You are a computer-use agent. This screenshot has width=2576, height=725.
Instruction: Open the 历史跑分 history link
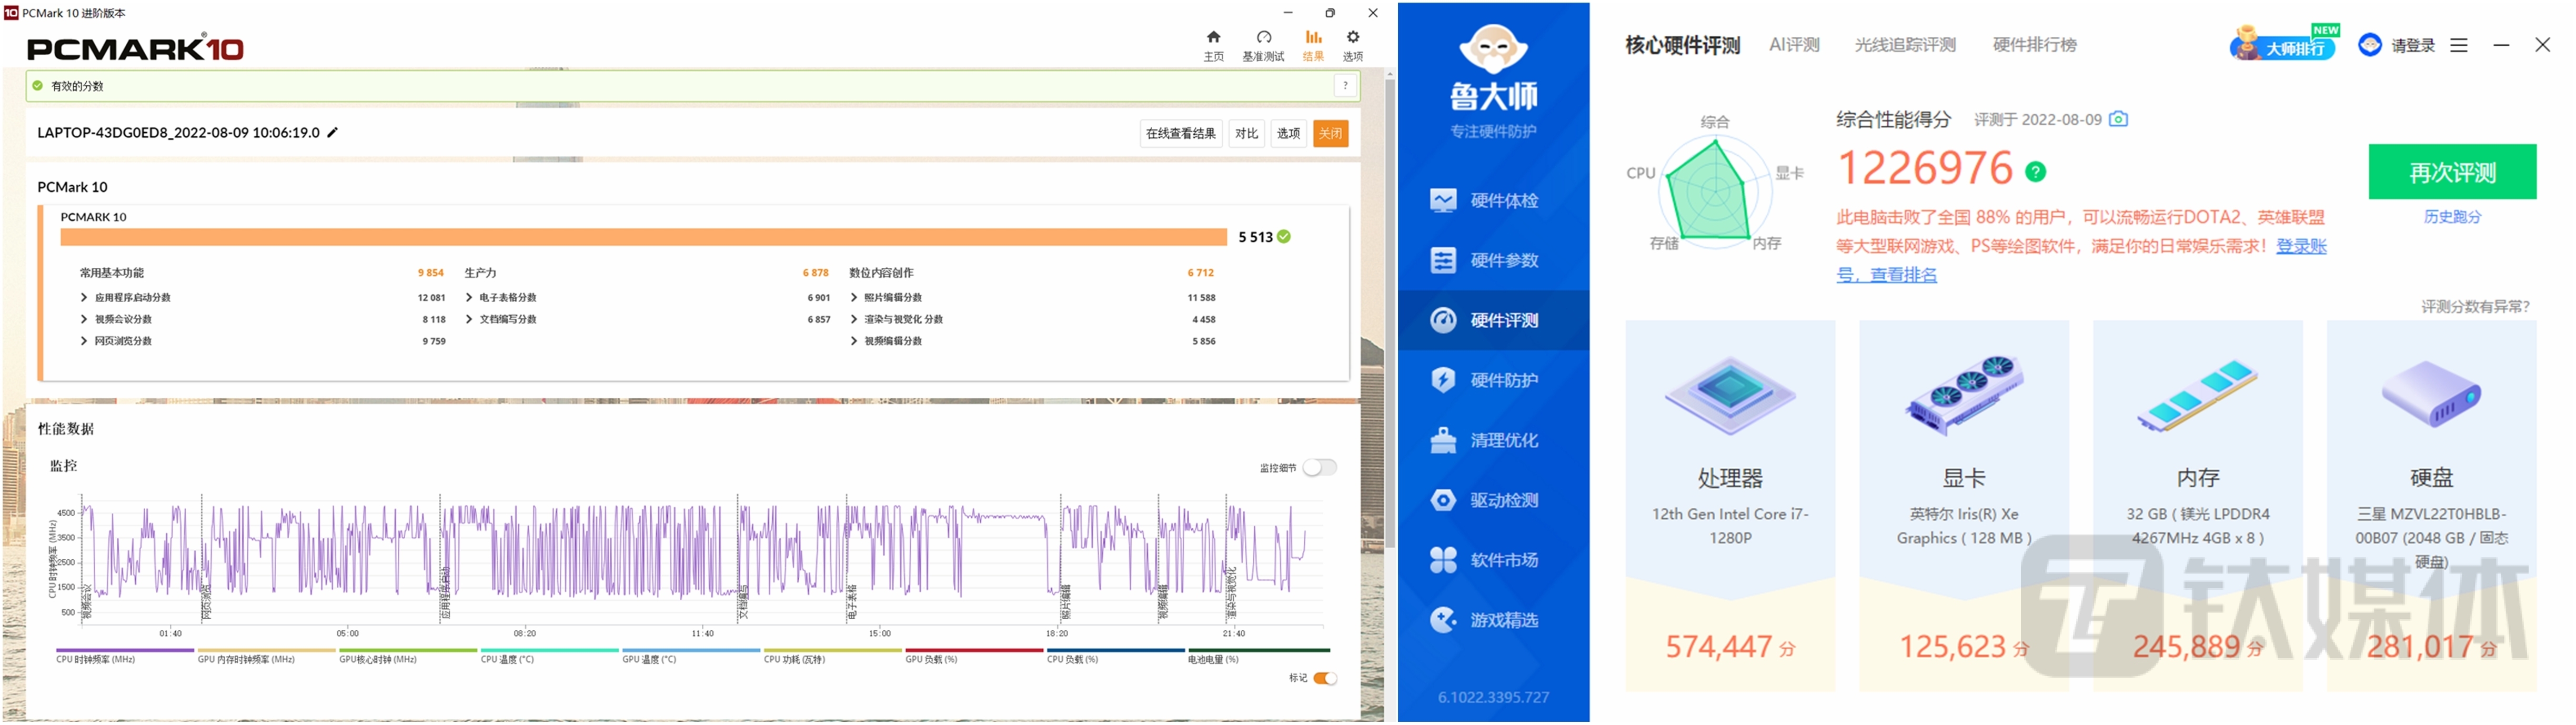(2452, 217)
